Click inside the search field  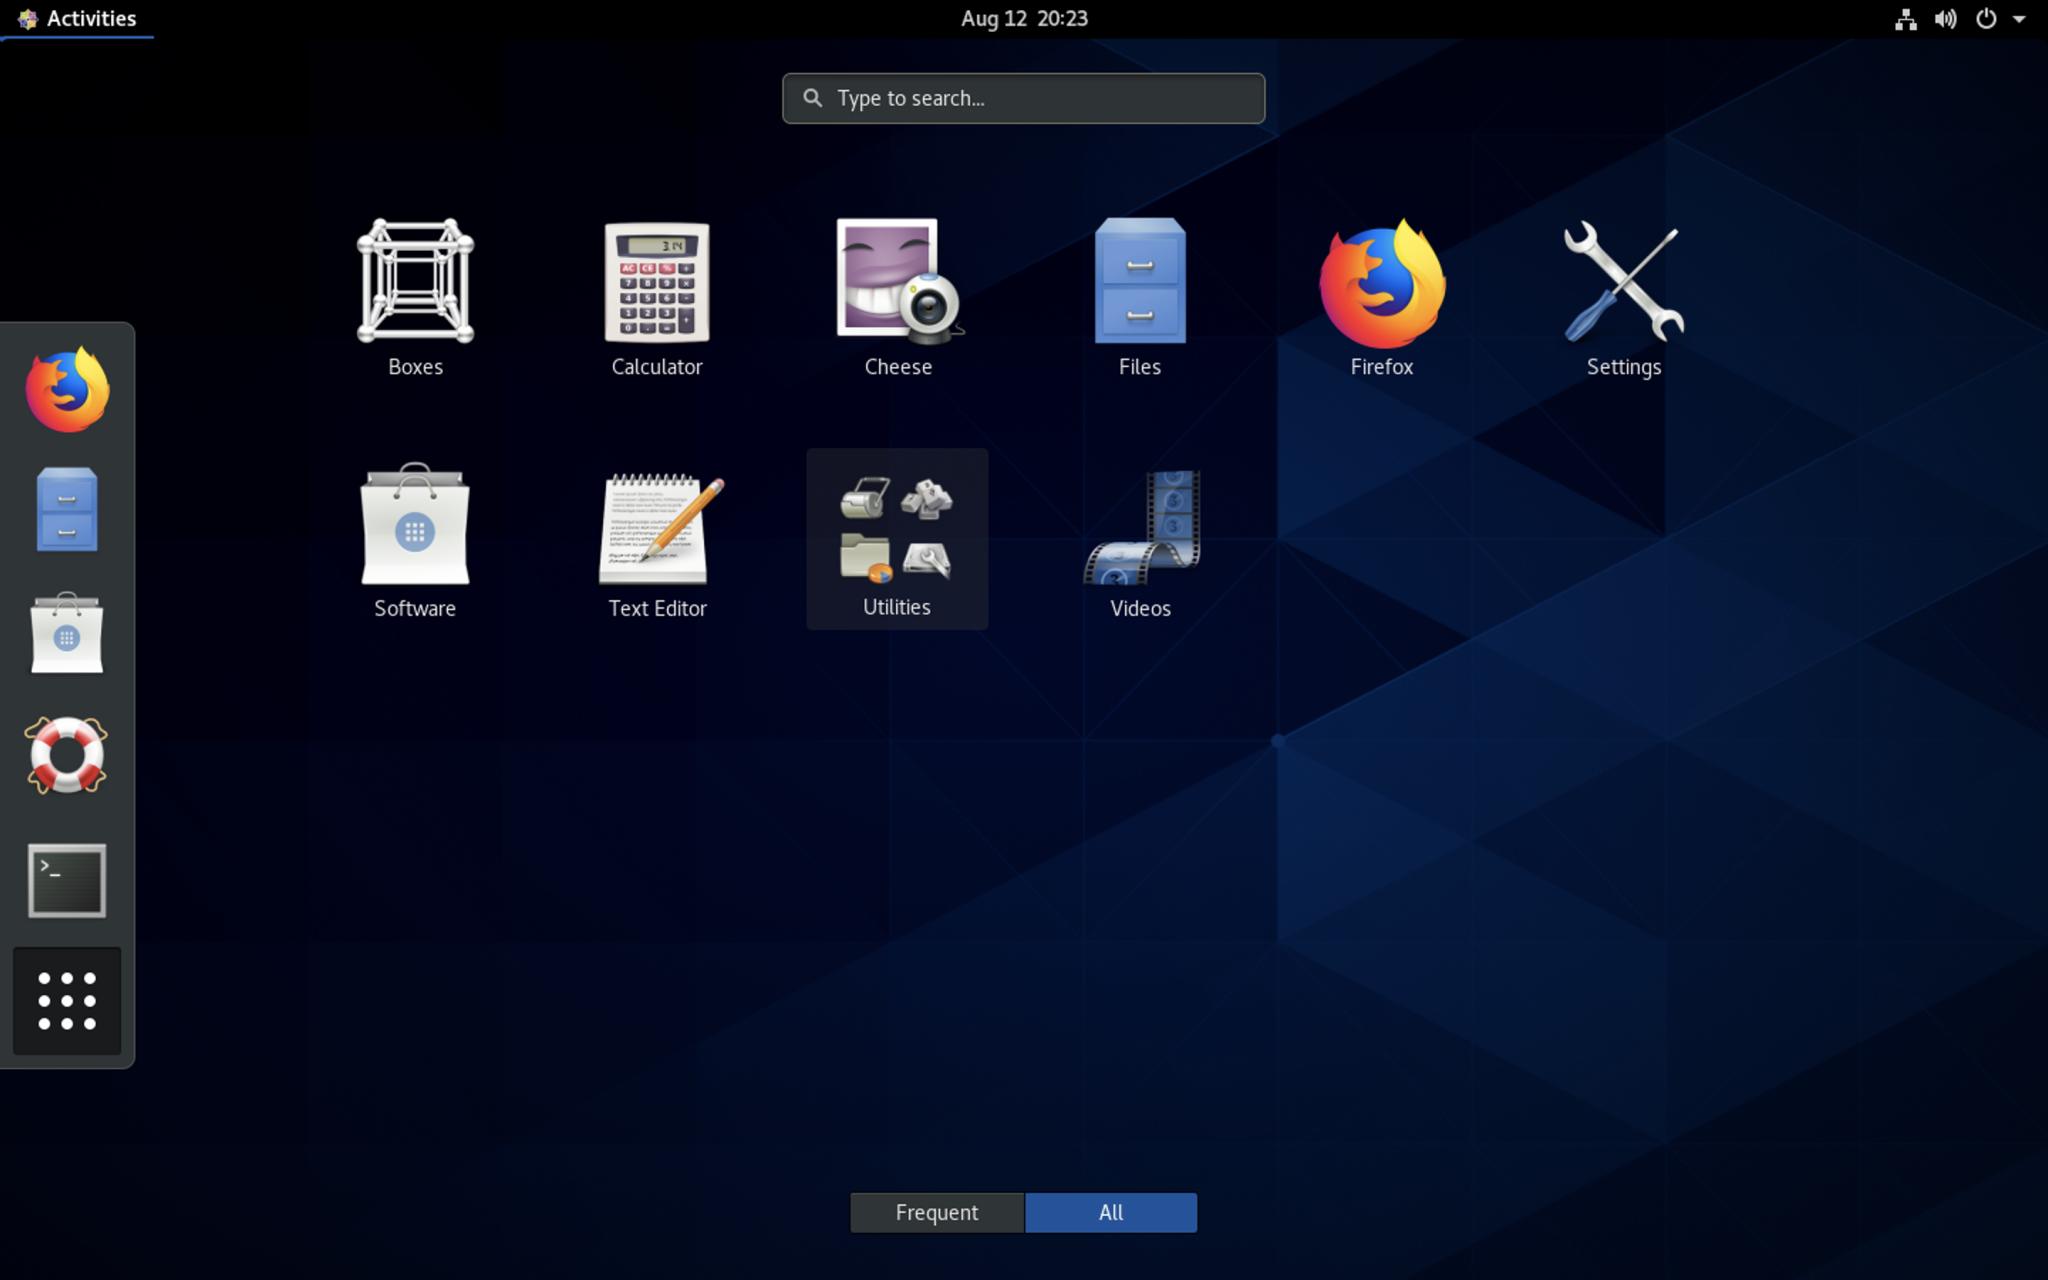click(x=1022, y=98)
